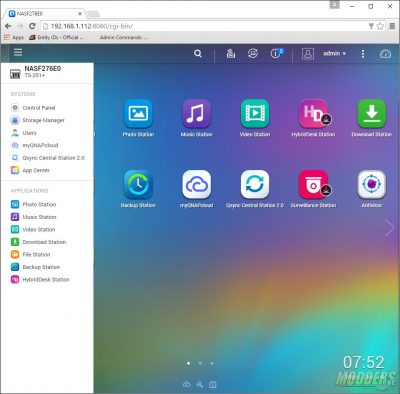Switch to third desktop page dot
Viewport: 400px width, 394px height.
pyautogui.click(x=212, y=363)
